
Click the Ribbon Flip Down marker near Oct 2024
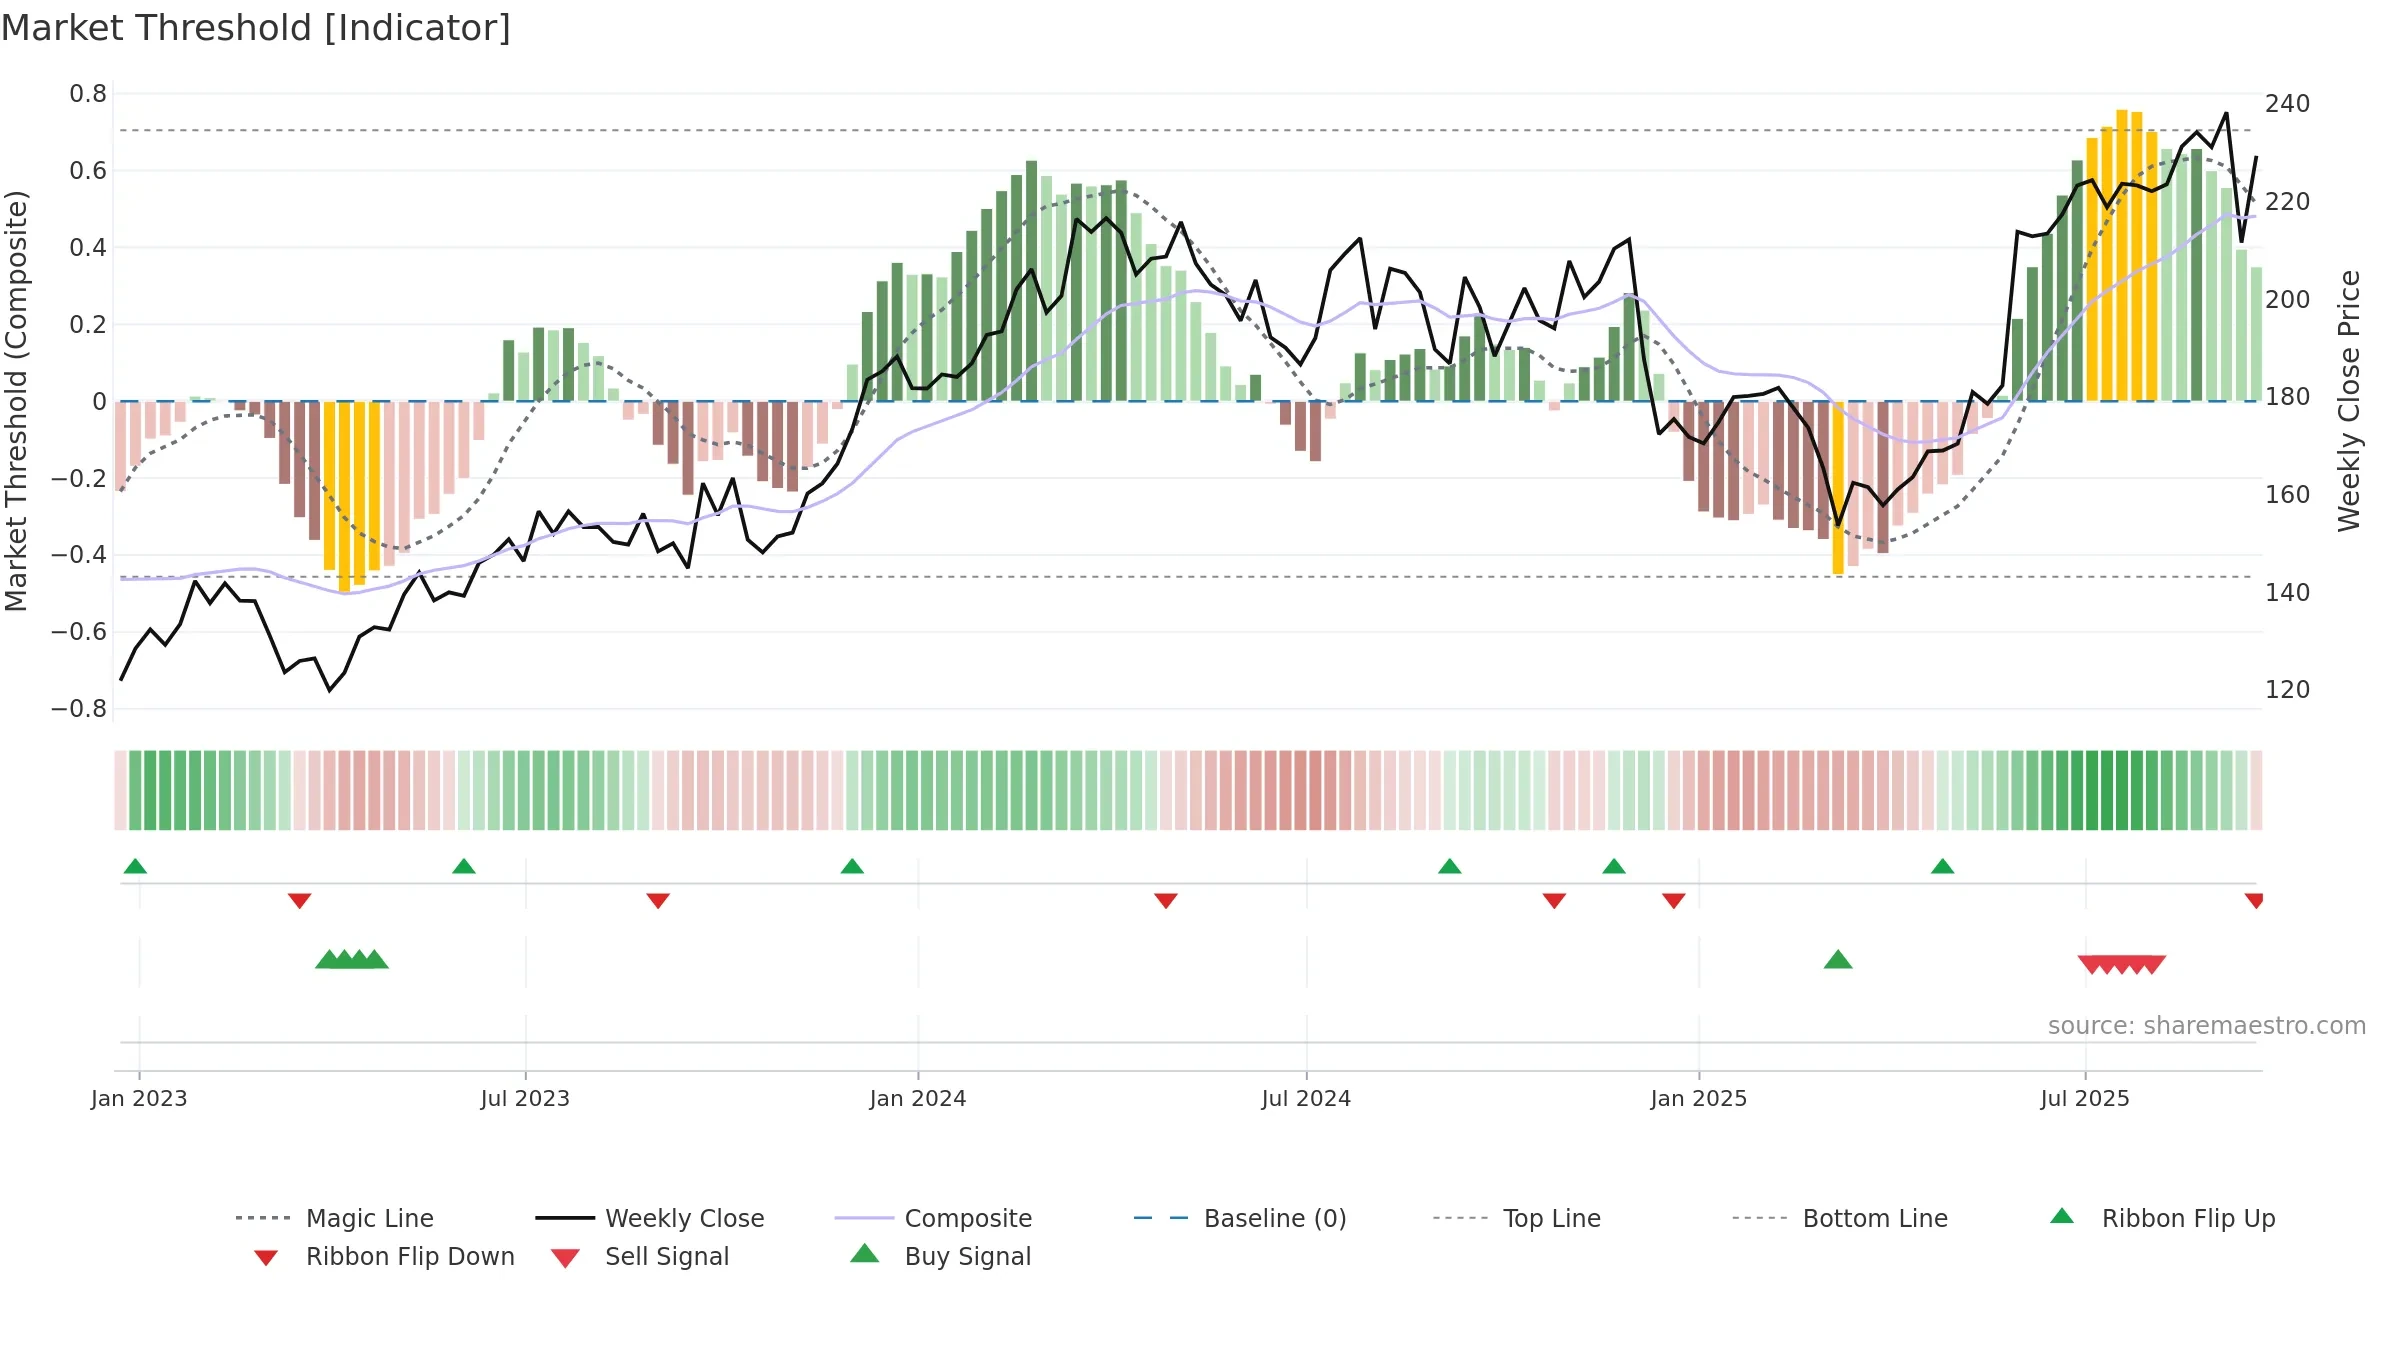click(1554, 901)
